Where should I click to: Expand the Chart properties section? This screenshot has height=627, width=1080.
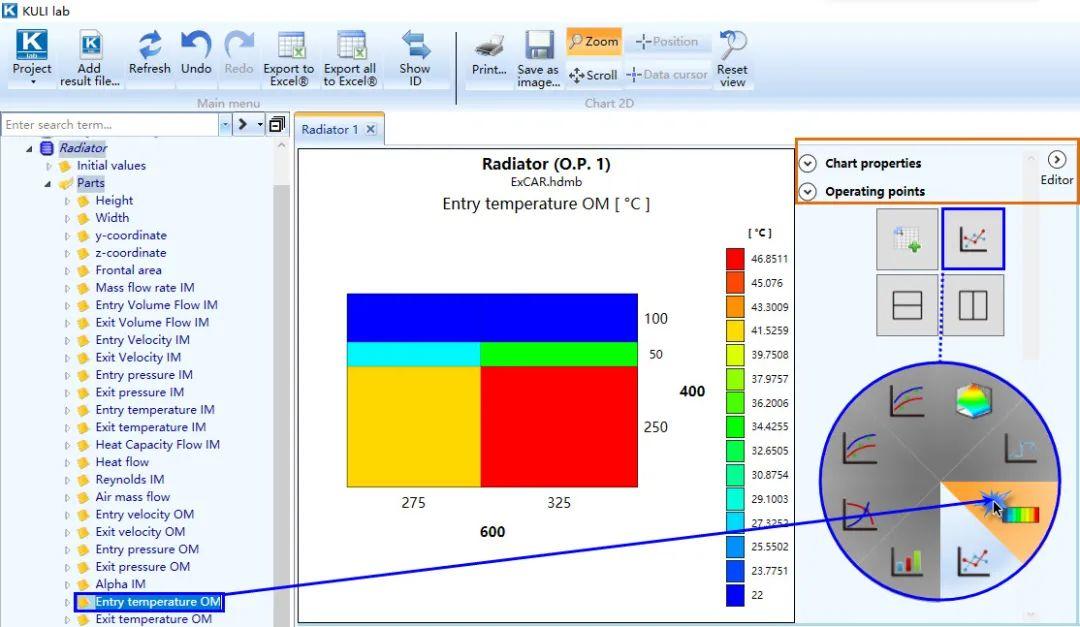pyautogui.click(x=808, y=163)
